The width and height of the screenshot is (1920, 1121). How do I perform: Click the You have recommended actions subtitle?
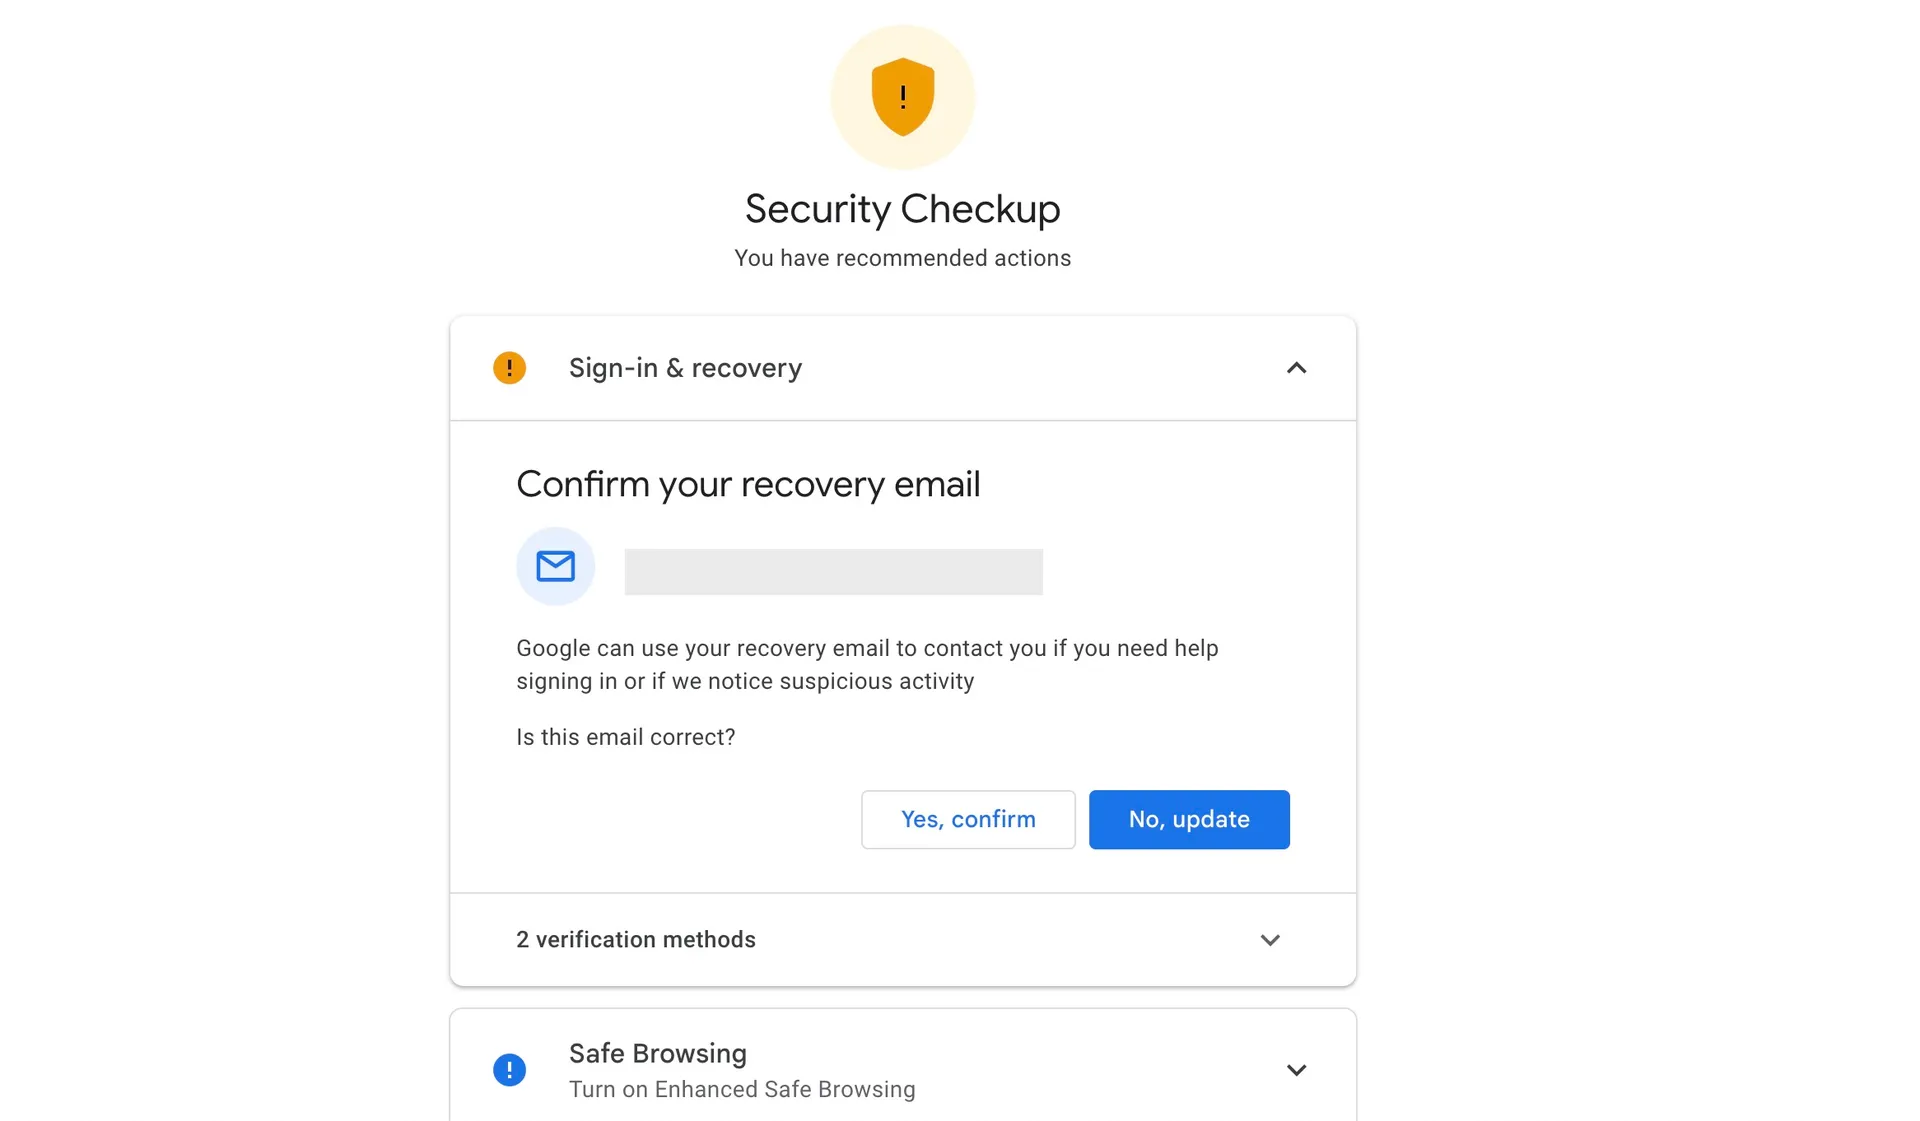point(902,258)
